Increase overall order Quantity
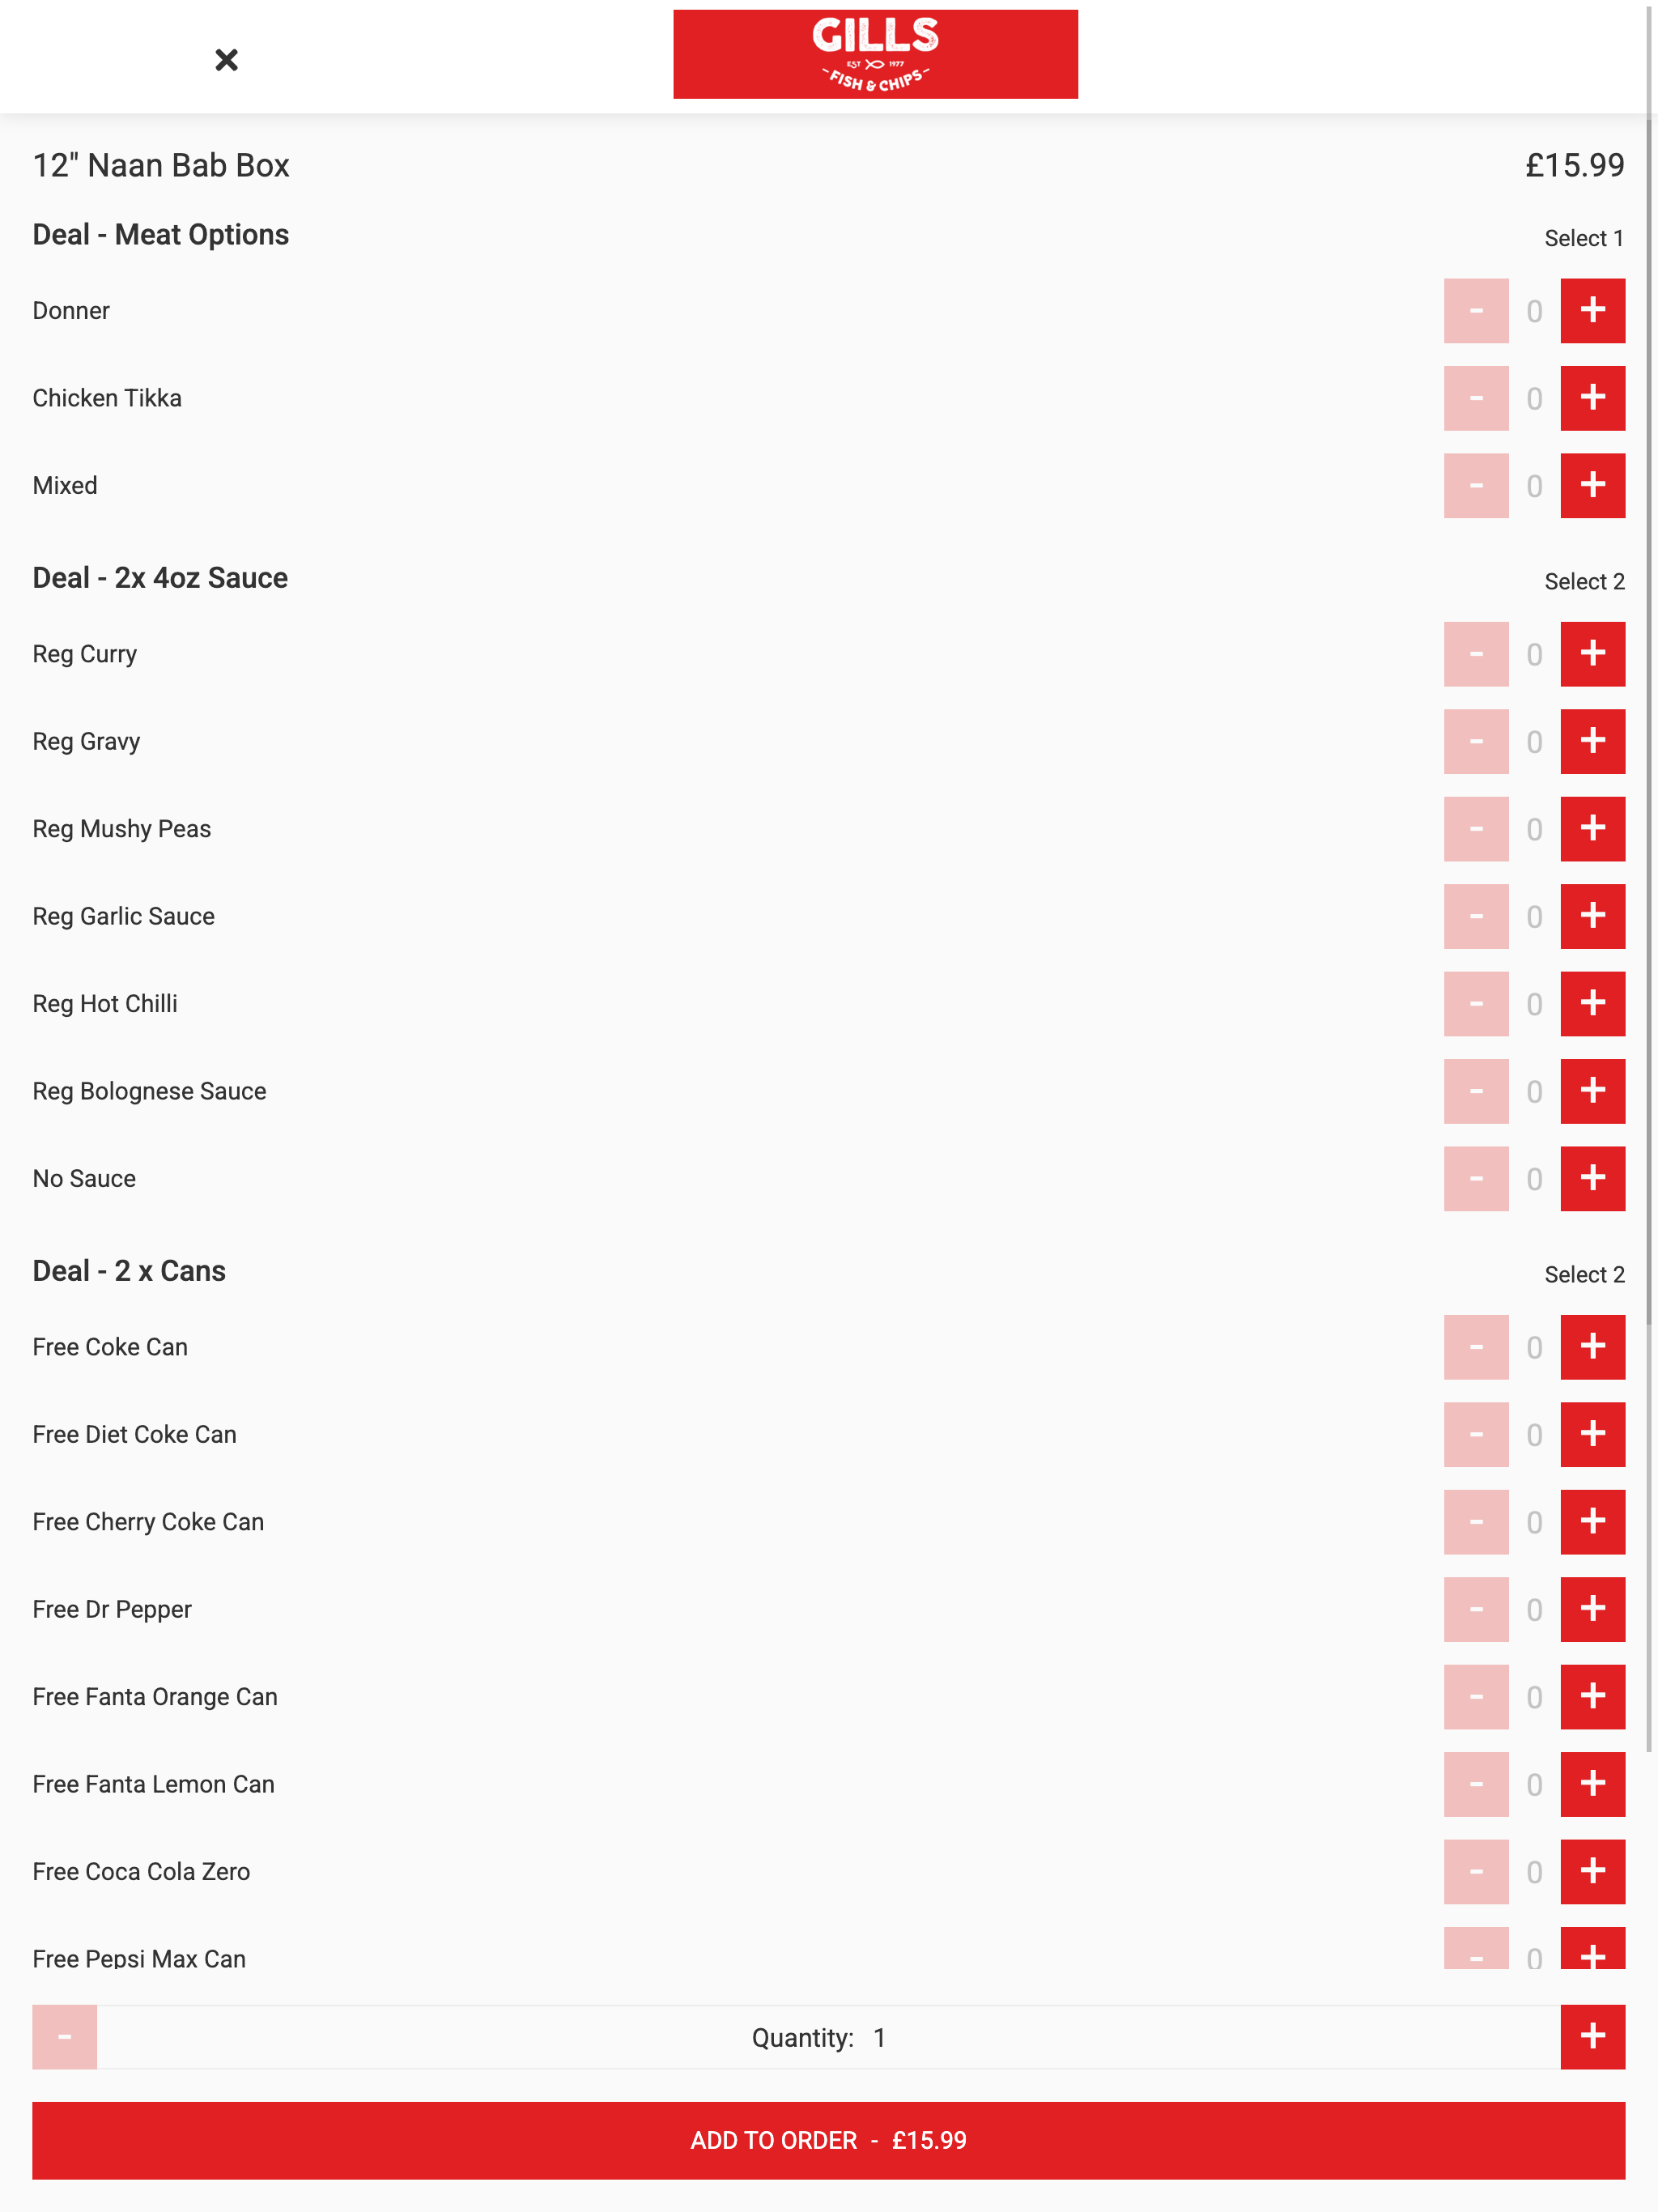 point(1592,2037)
